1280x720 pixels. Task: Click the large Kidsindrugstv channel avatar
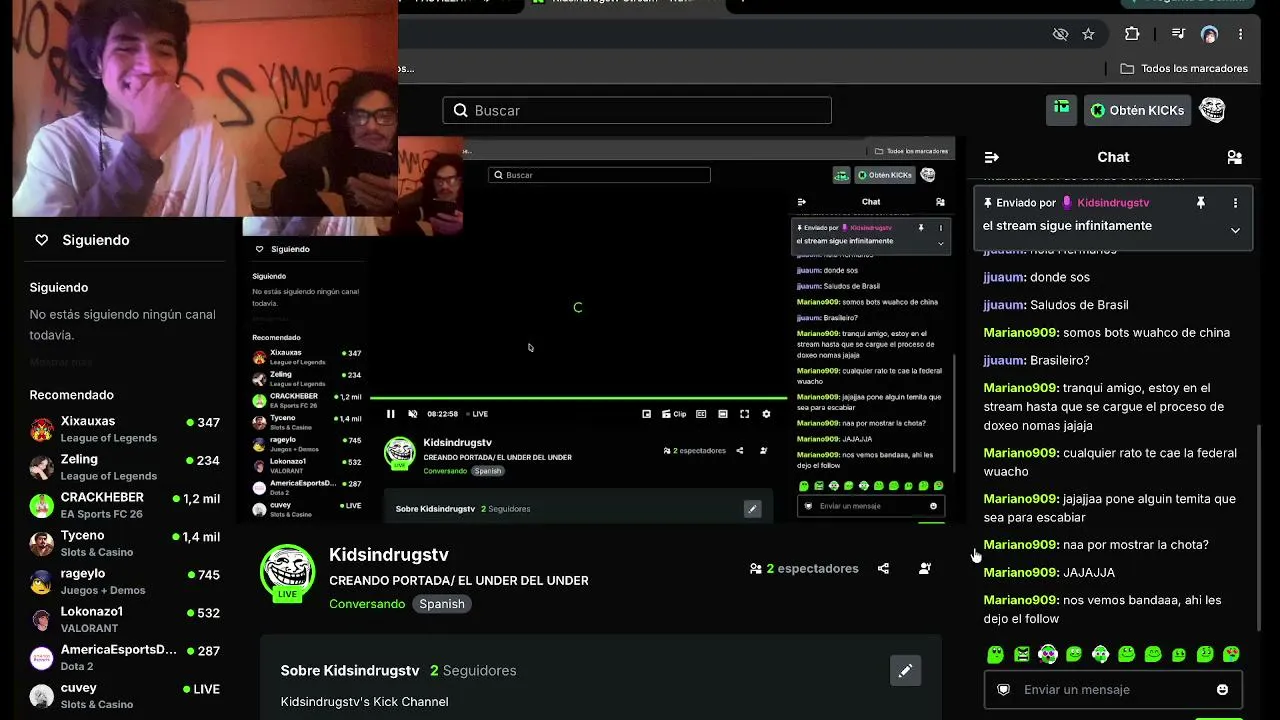(287, 572)
